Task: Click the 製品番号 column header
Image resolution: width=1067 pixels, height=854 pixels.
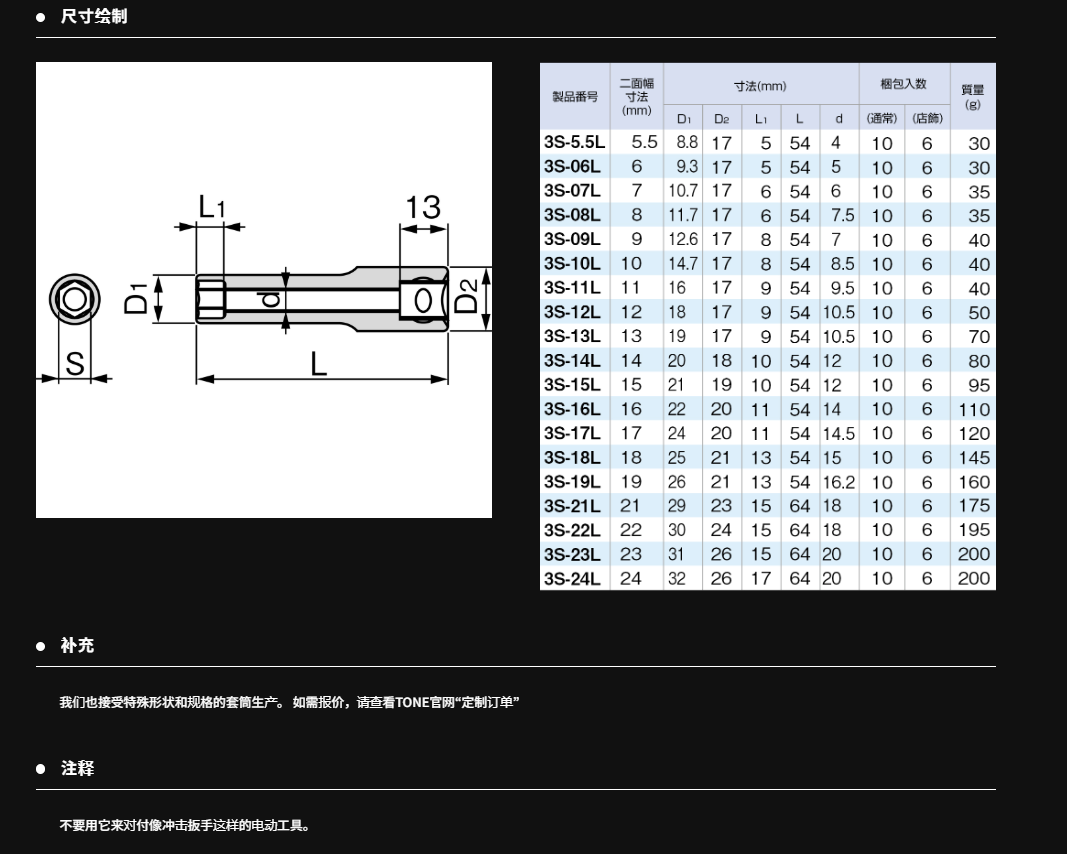Action: point(575,97)
